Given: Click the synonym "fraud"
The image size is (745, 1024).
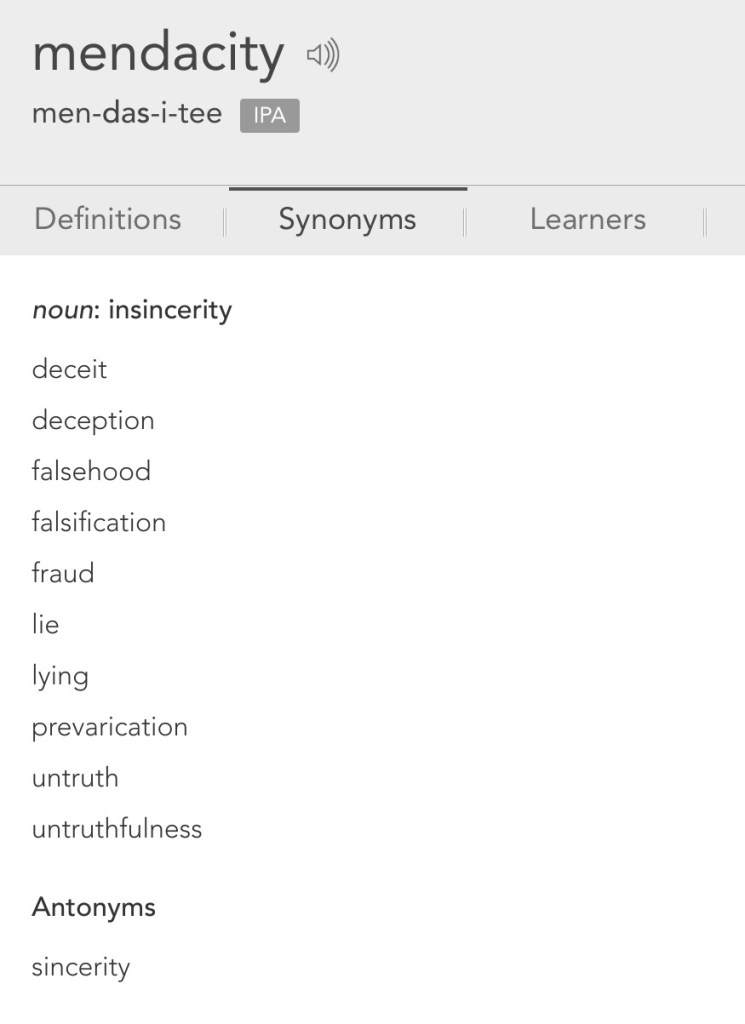Looking at the screenshot, I should coord(63,573).
